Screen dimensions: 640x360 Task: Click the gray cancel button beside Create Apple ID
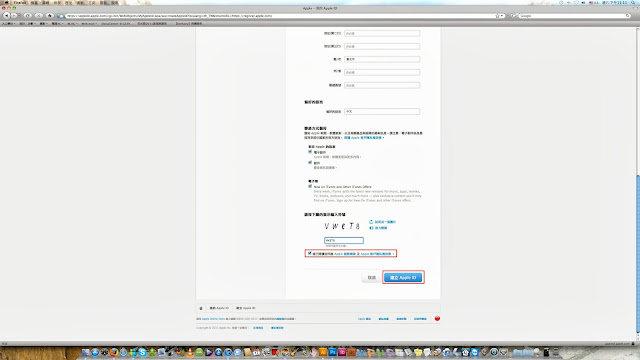pyautogui.click(x=371, y=278)
